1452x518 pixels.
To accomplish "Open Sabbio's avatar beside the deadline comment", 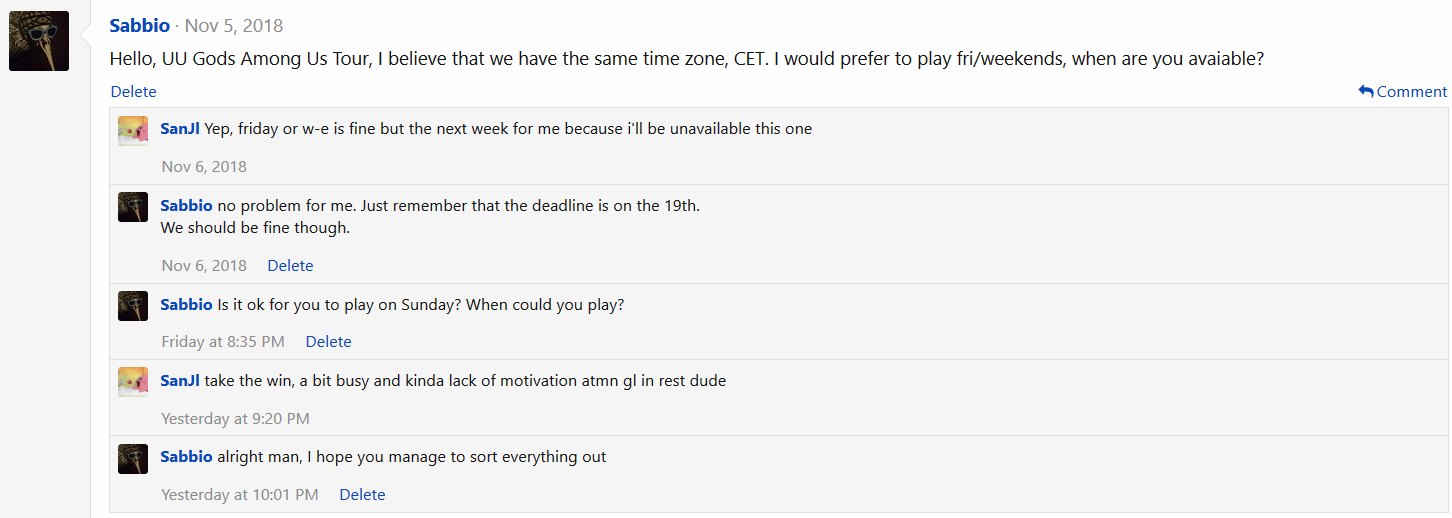I will 133,207.
